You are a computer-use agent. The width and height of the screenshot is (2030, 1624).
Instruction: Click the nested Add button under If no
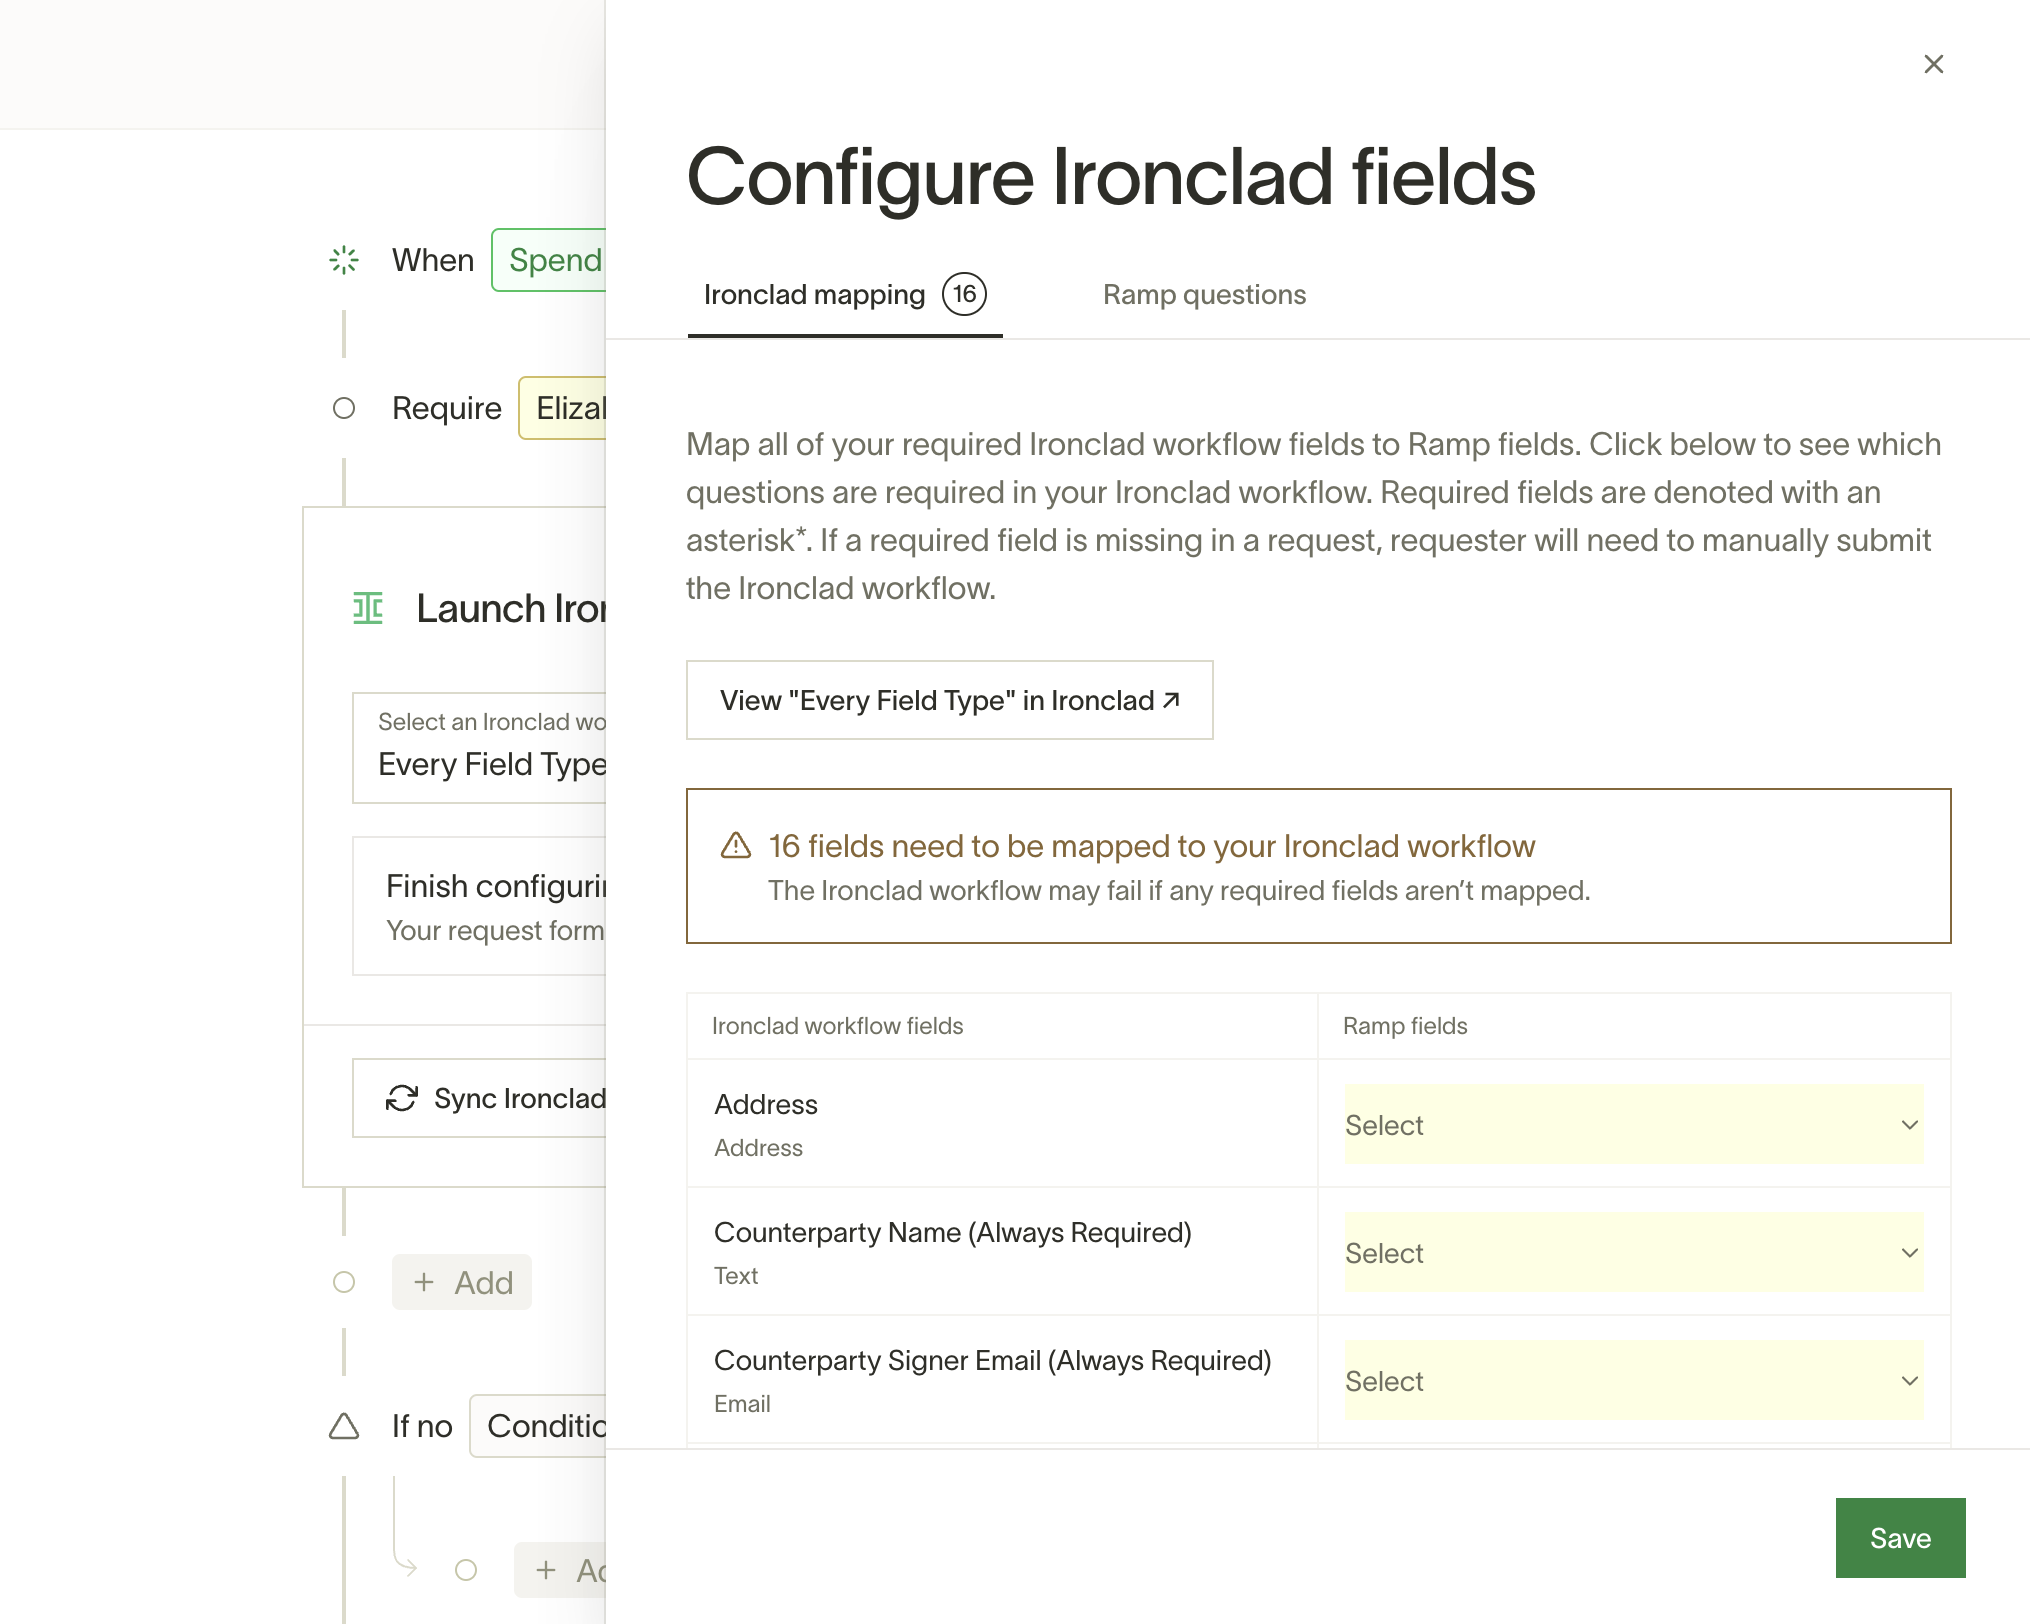pos(561,1570)
